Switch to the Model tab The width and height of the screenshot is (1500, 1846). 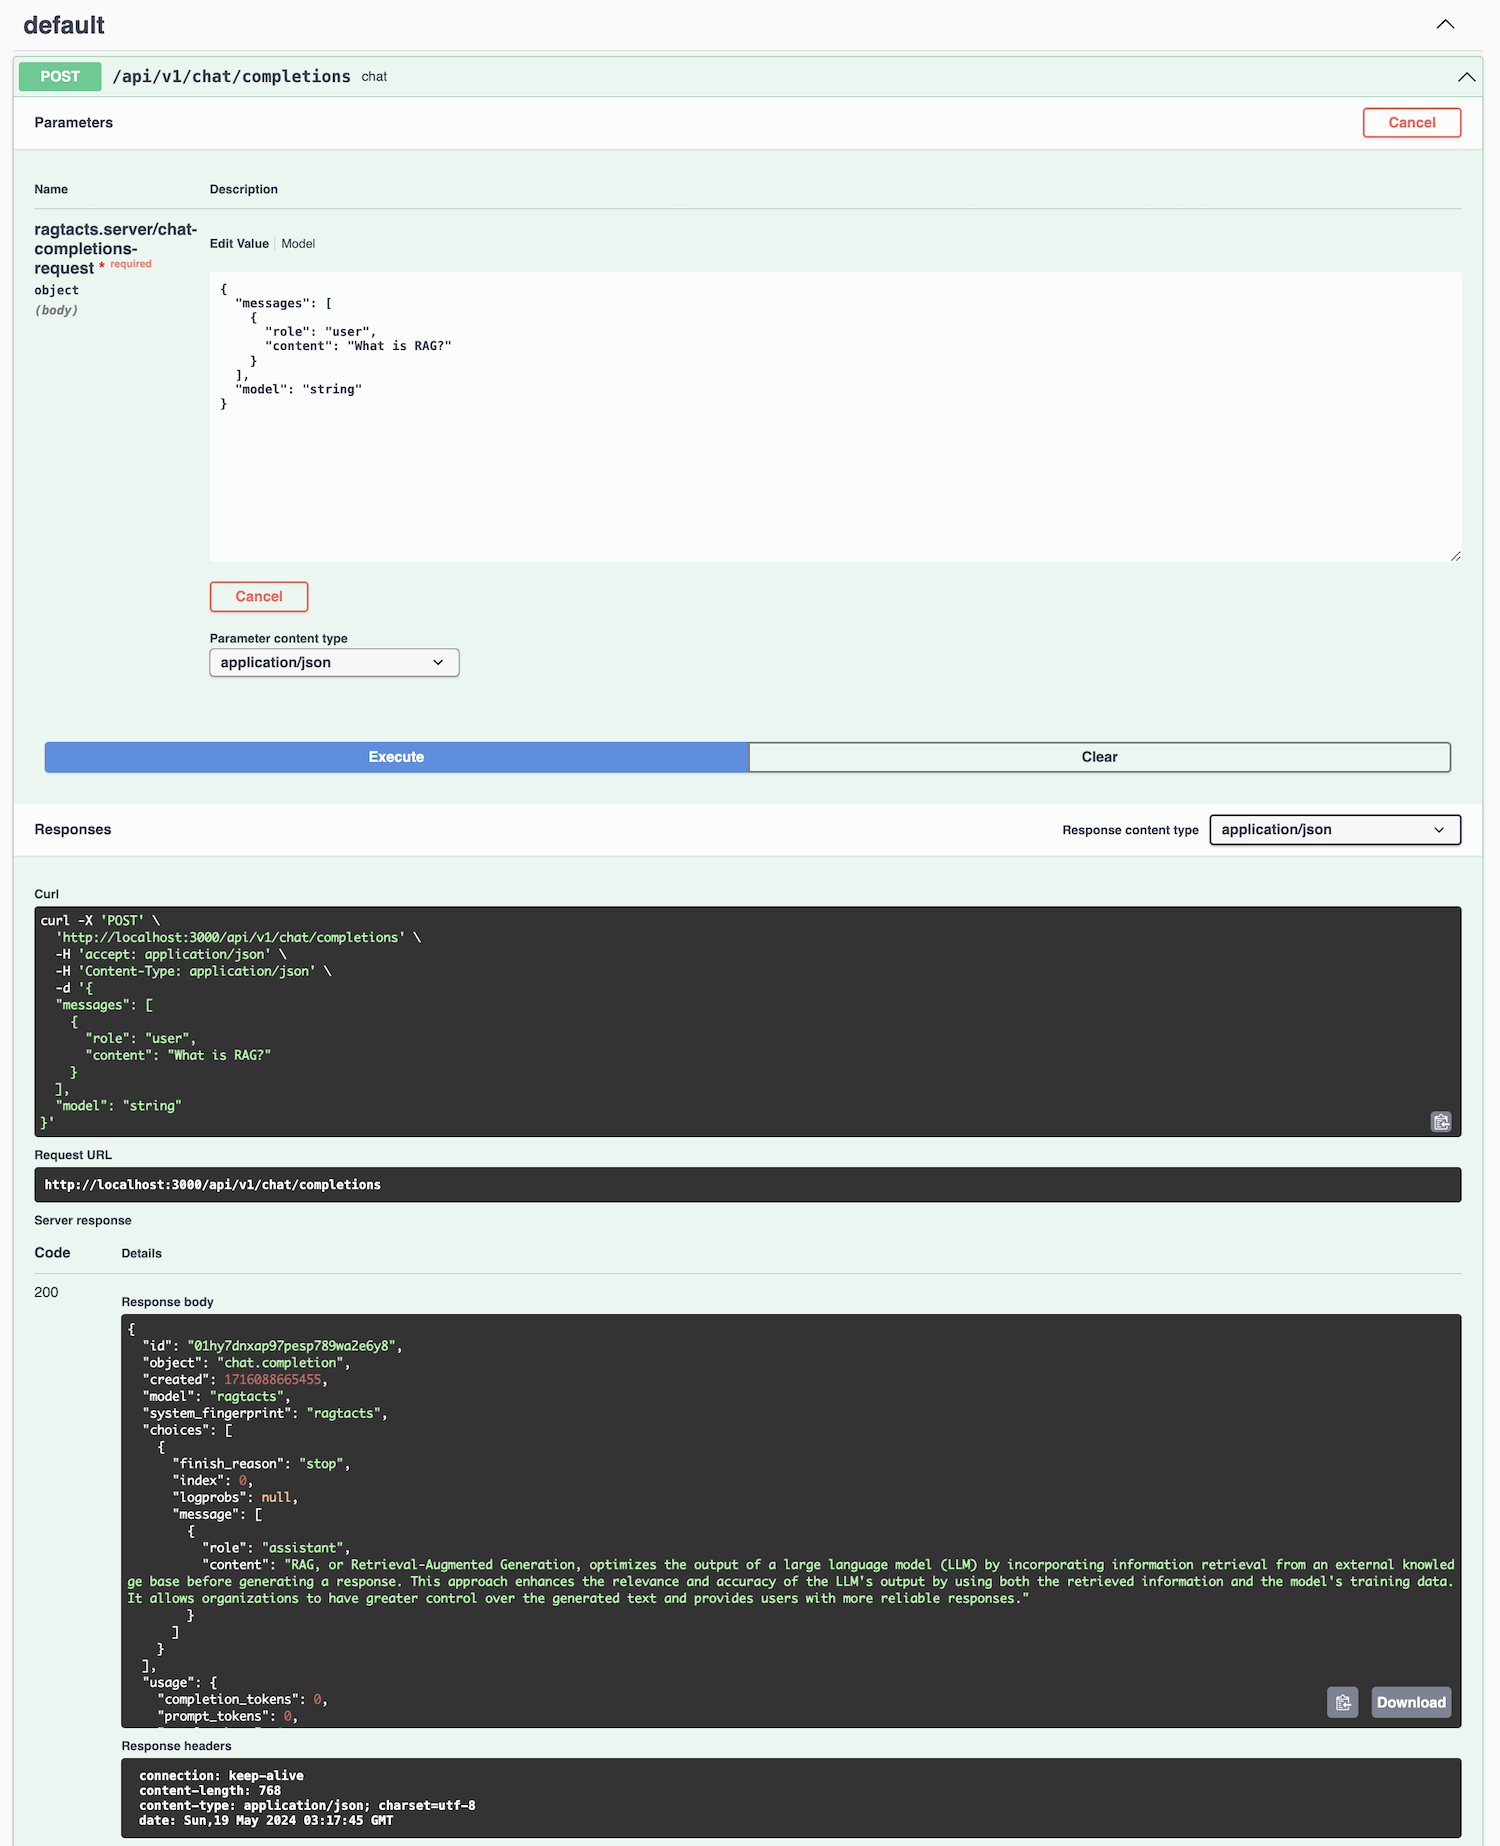coord(298,244)
